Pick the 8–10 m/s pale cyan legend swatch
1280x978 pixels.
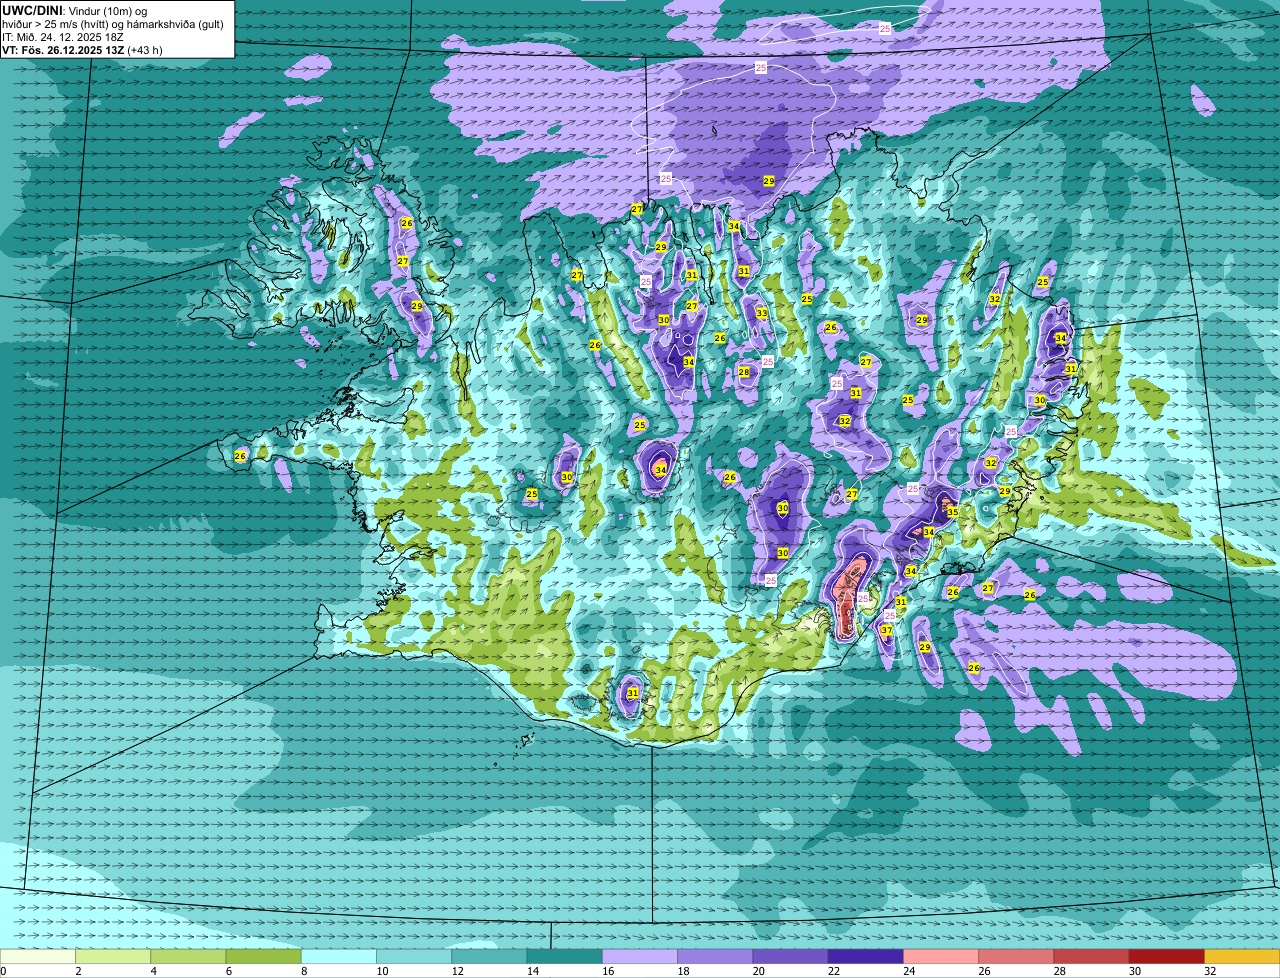339,956
